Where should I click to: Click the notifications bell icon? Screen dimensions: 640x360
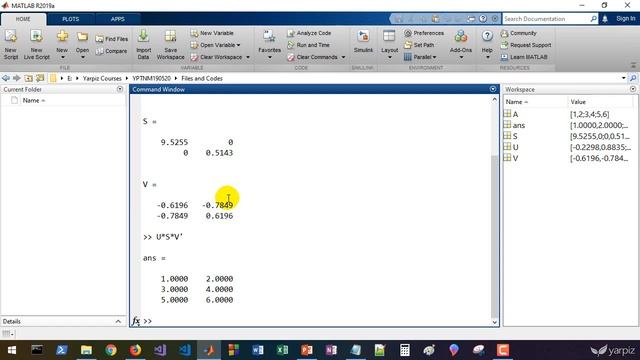tap(605, 19)
